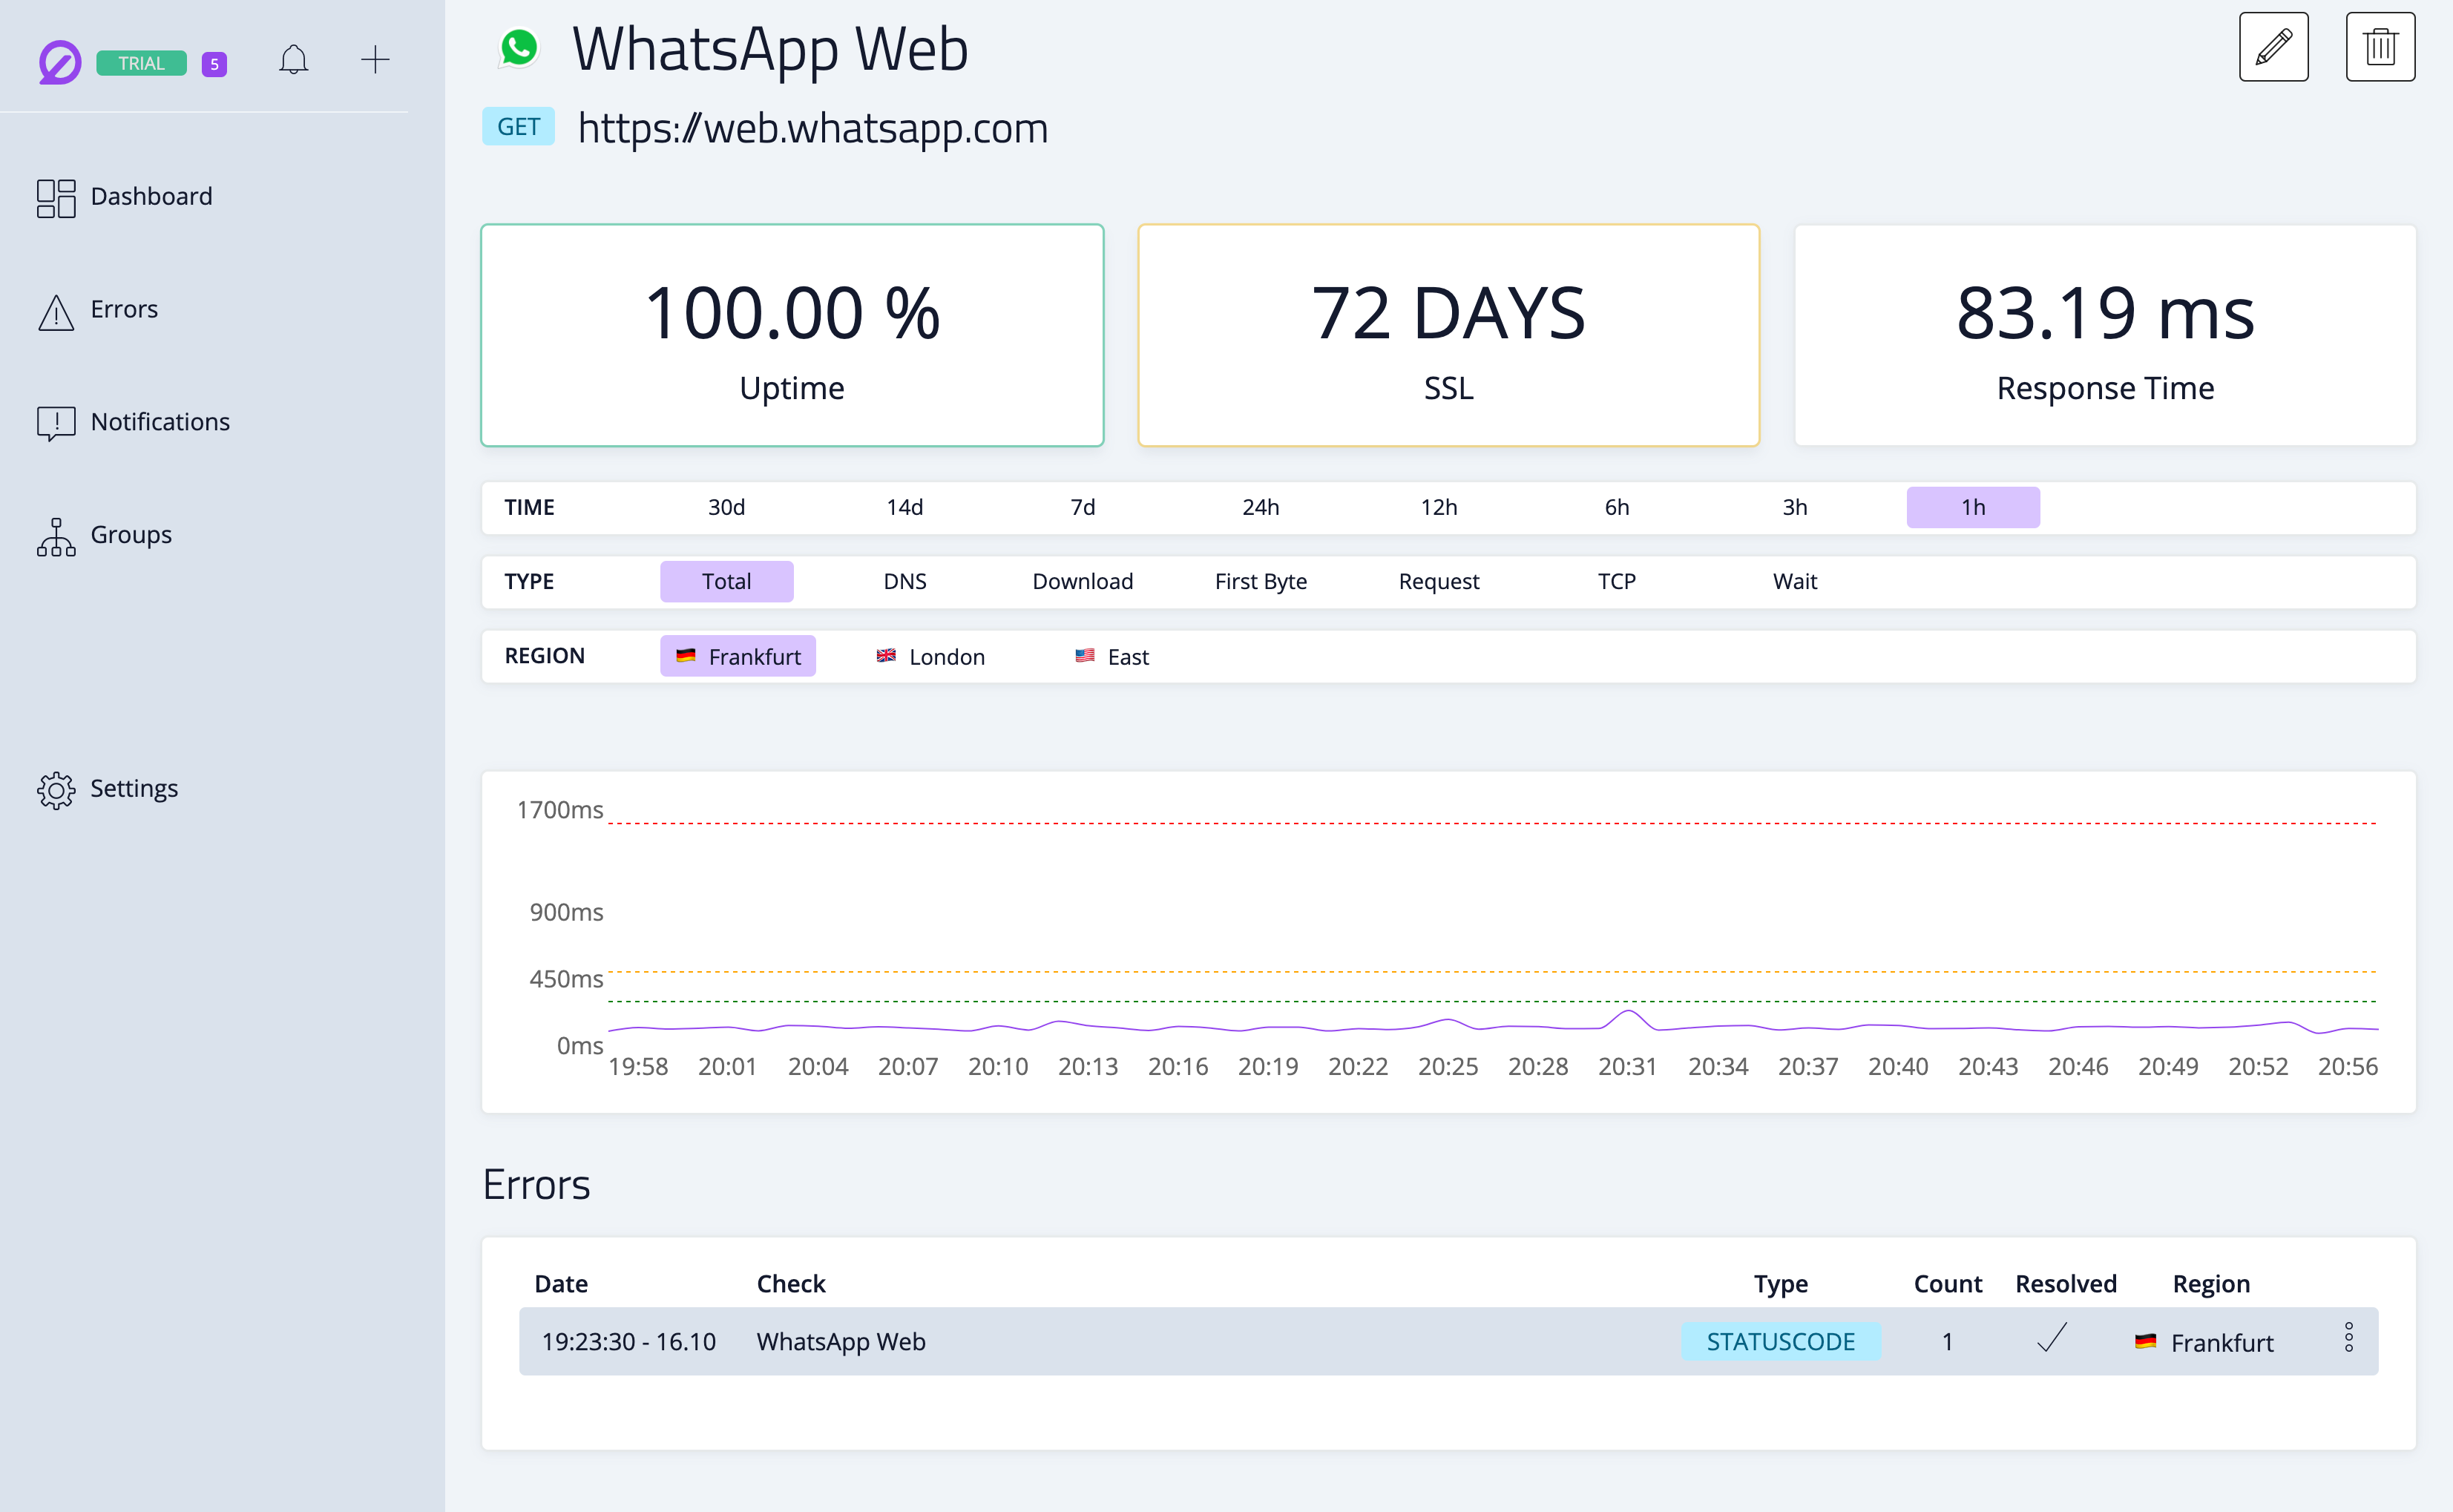Switch response type to DNS
The image size is (2453, 1512).
coord(904,581)
